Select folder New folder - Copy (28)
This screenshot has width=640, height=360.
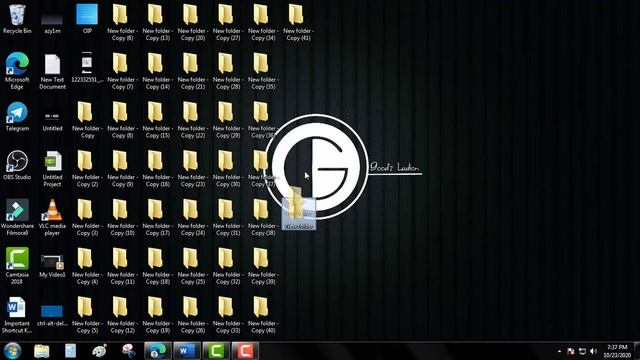tap(228, 71)
